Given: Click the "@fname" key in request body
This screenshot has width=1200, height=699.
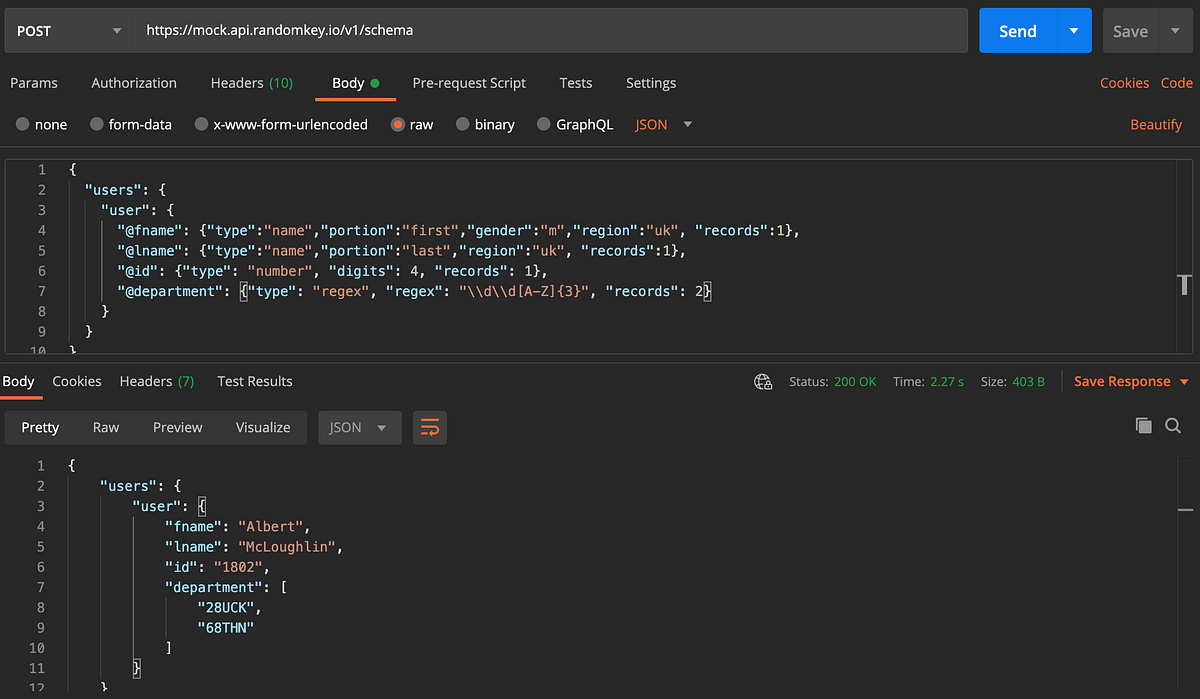Looking at the screenshot, I should [150, 230].
